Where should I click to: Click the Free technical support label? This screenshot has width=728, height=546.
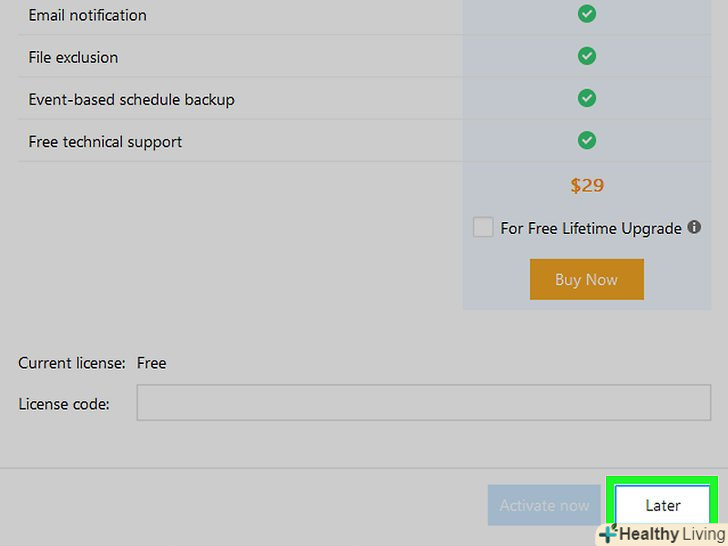tap(105, 141)
